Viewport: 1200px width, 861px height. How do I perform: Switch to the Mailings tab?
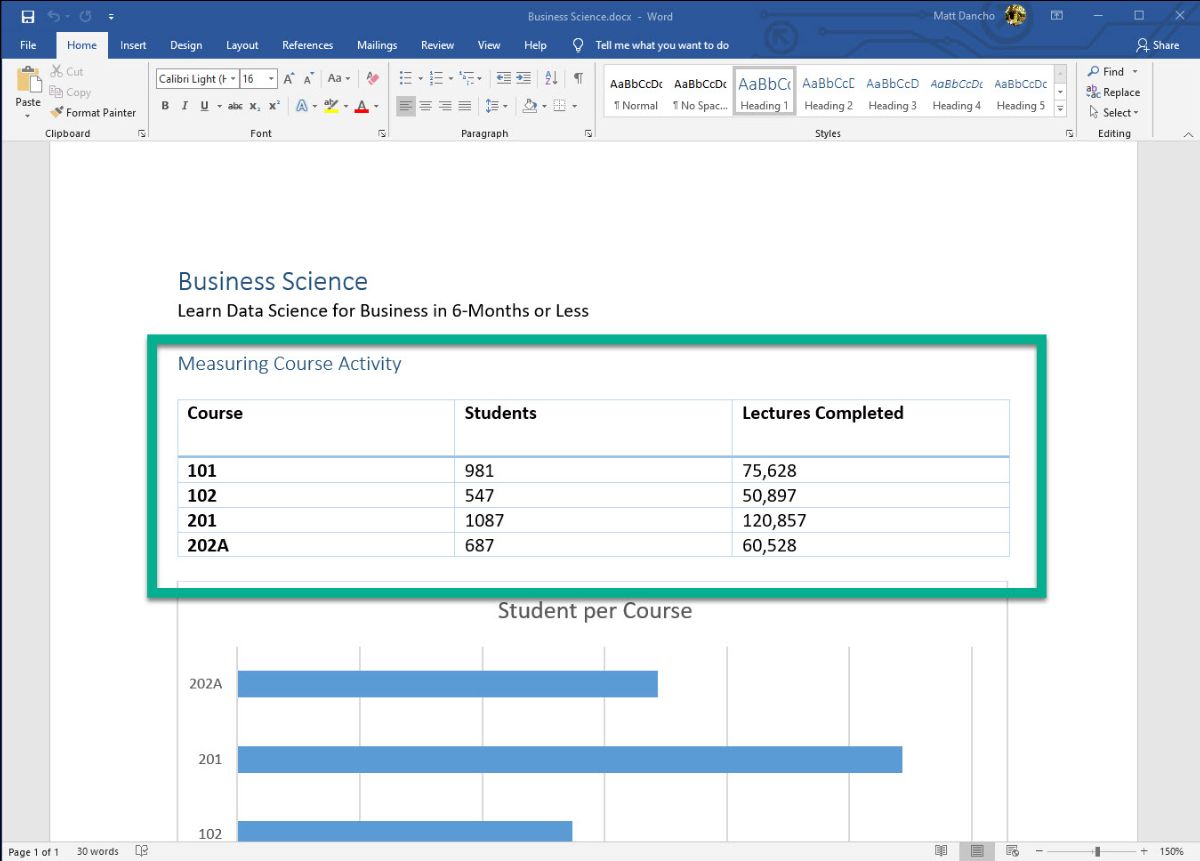coord(377,45)
